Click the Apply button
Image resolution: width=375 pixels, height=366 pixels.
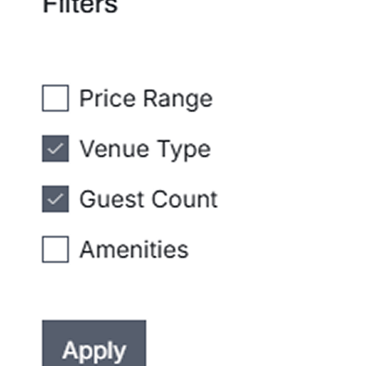tap(94, 343)
